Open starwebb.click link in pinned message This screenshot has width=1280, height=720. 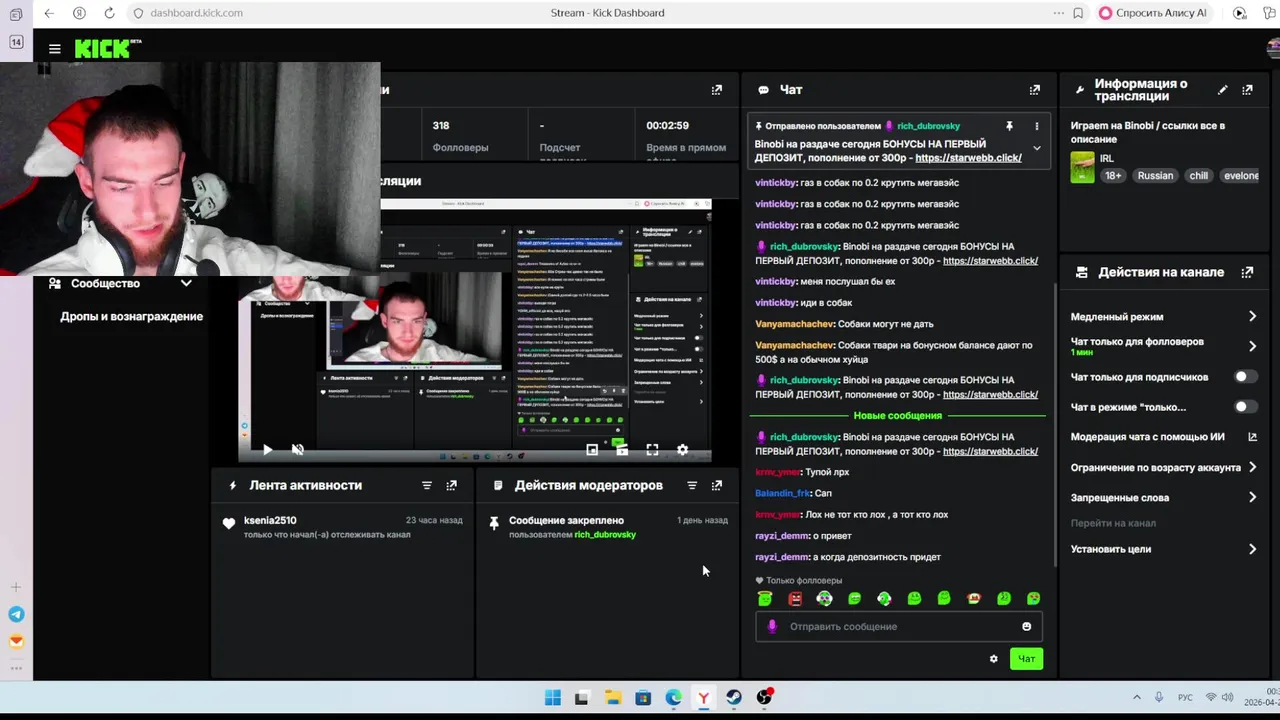tap(968, 158)
